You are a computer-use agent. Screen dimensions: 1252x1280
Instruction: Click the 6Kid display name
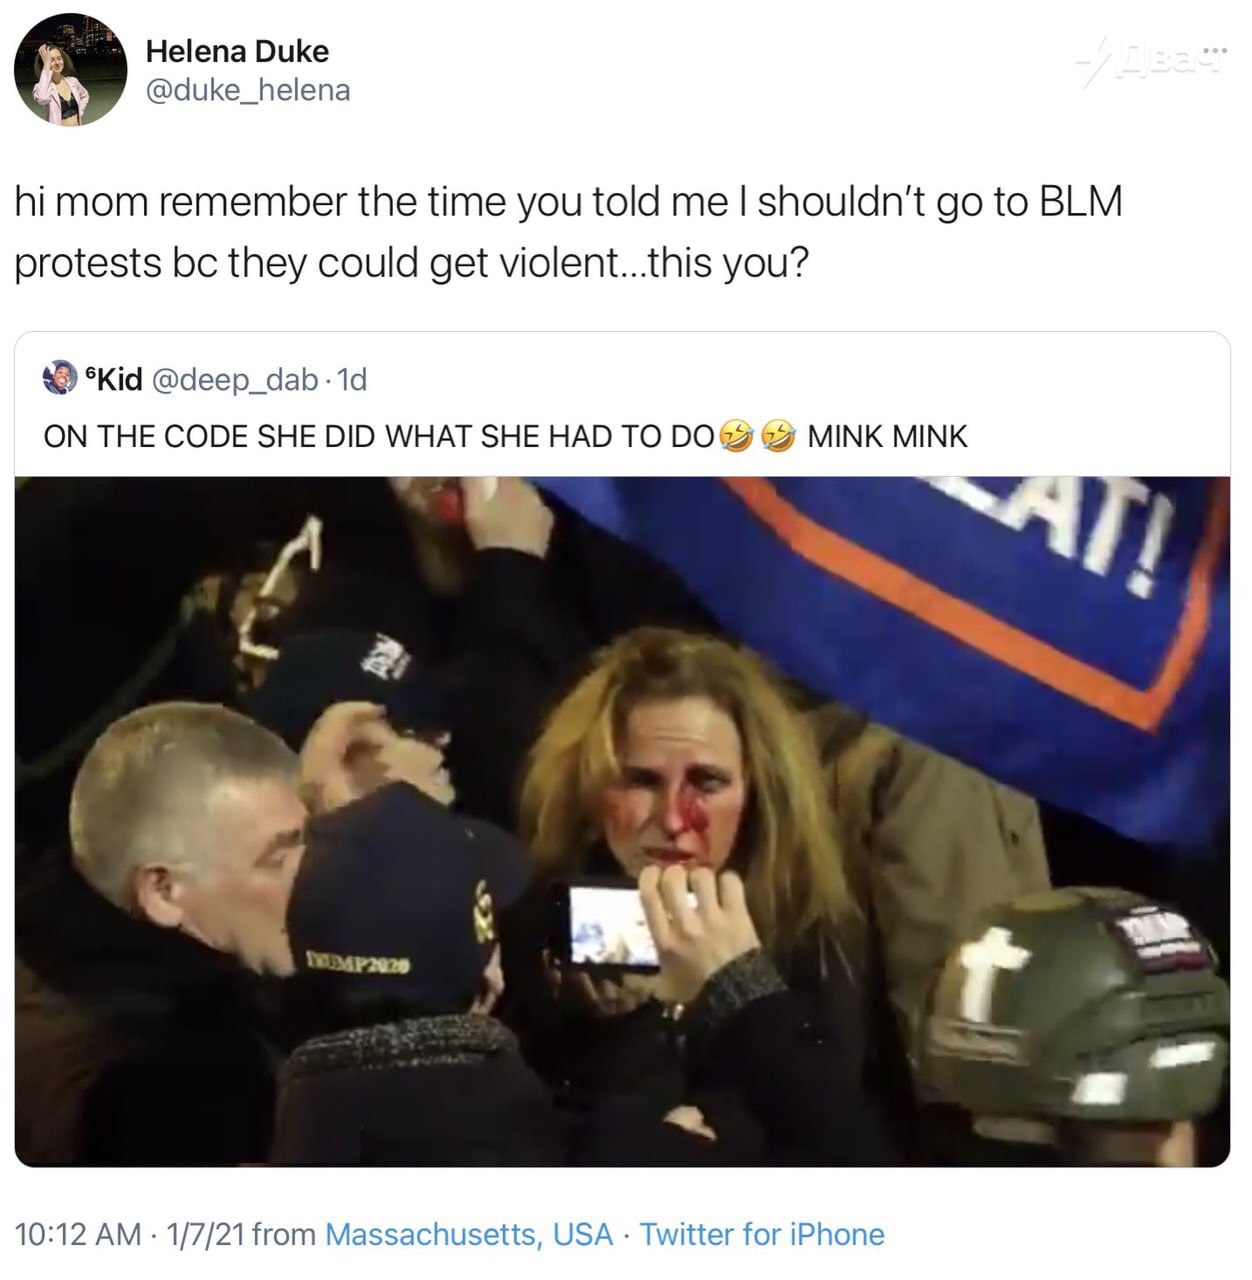pos(114,379)
